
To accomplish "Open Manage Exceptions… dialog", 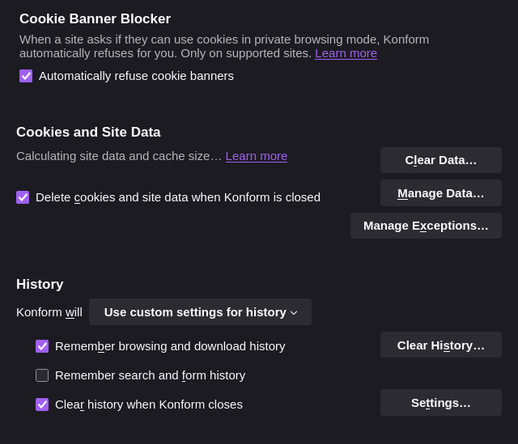I will [x=426, y=226].
